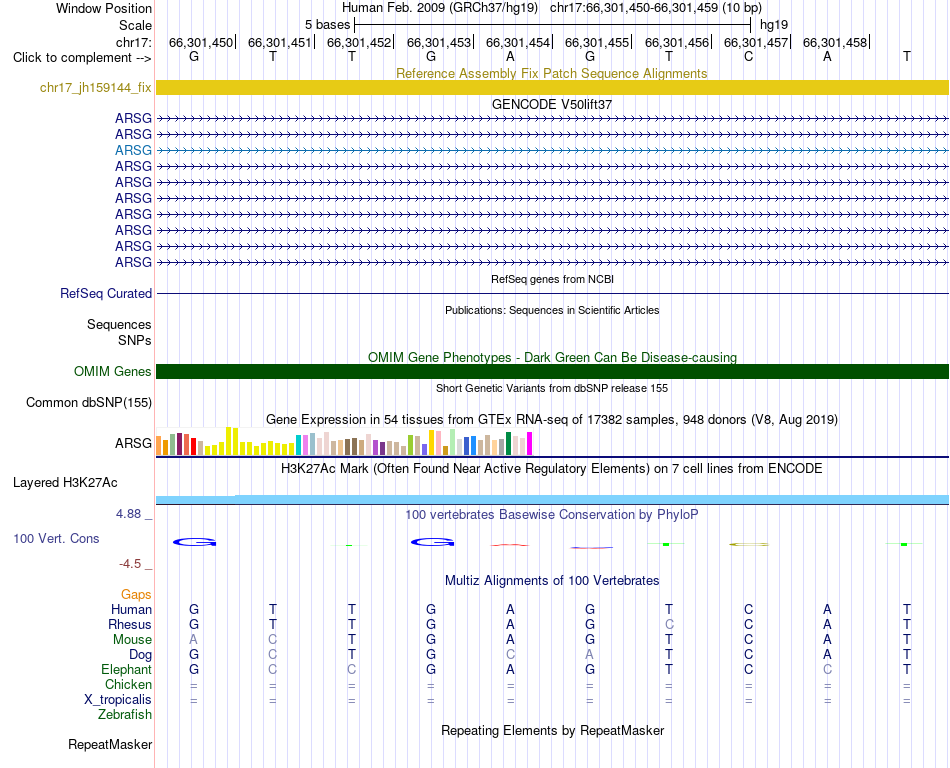Click the Dog species row label
This screenshot has height=768, width=950.
point(140,655)
